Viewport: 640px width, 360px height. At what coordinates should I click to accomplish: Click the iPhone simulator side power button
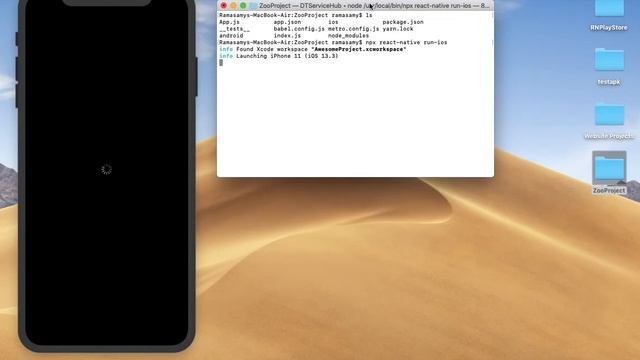pos(196,76)
